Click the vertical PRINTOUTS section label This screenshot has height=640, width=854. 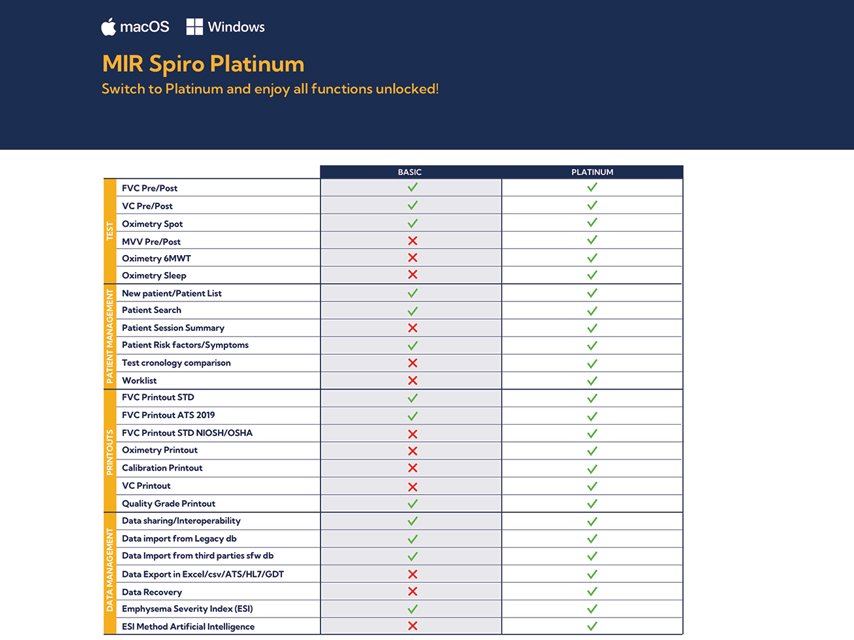coord(110,451)
